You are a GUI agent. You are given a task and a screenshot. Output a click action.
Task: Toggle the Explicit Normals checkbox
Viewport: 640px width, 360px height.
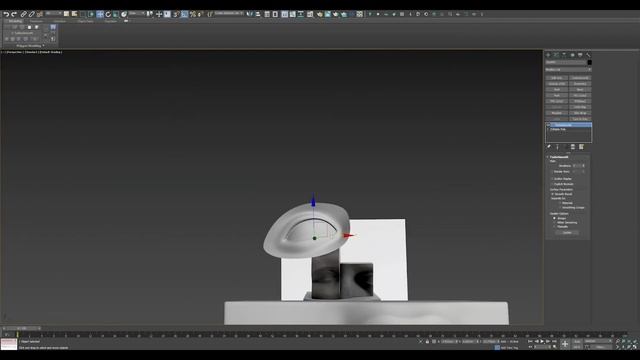(552, 184)
